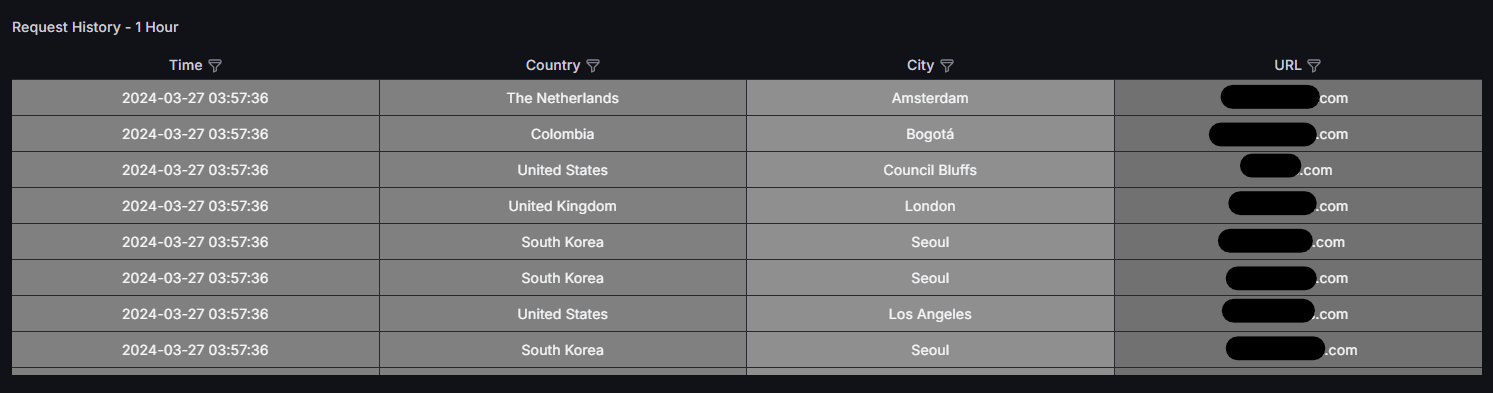The height and width of the screenshot is (393, 1493).
Task: Click the United Kingdom country cell
Action: click(x=563, y=206)
